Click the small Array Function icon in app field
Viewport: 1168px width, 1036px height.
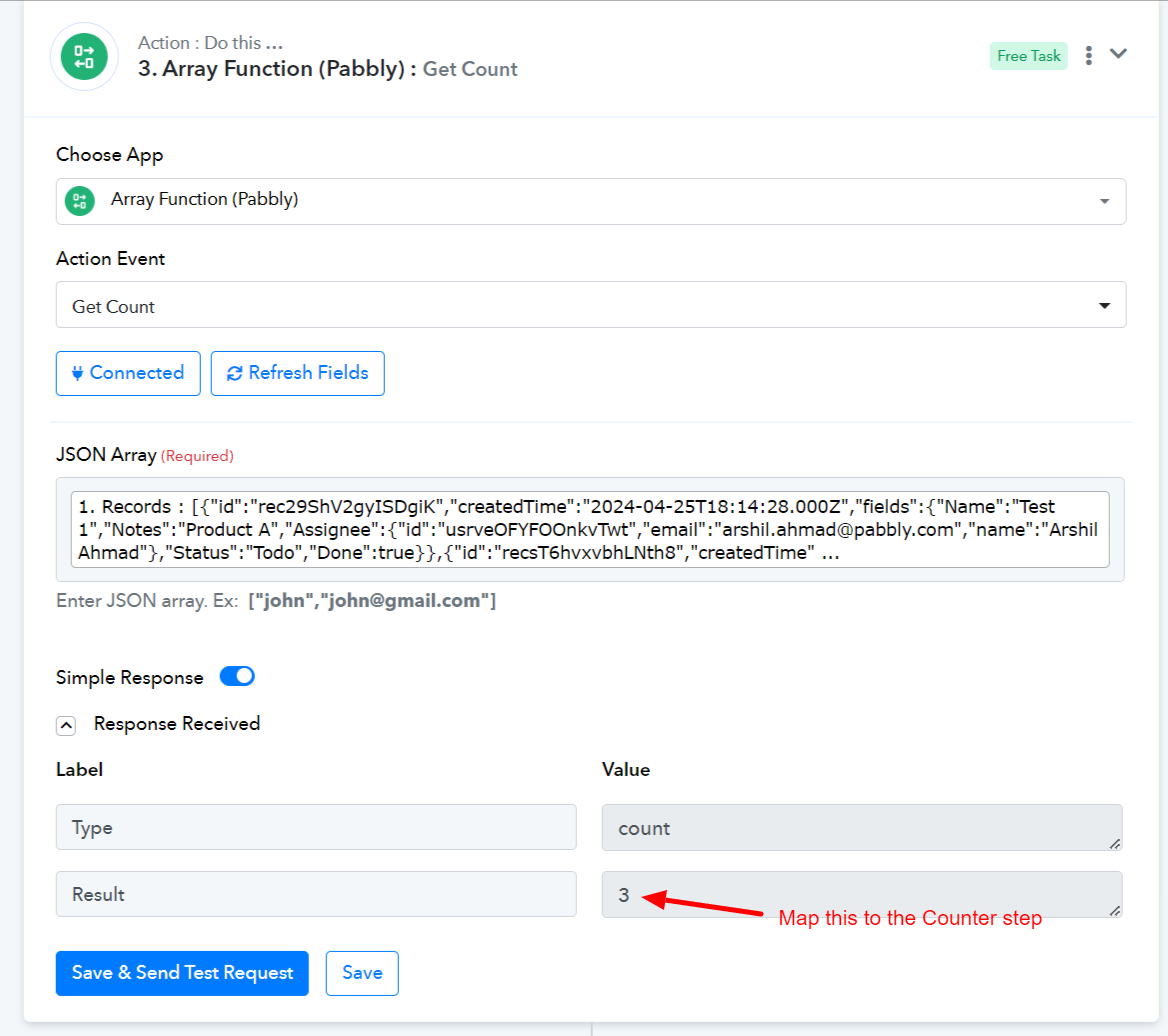80,200
